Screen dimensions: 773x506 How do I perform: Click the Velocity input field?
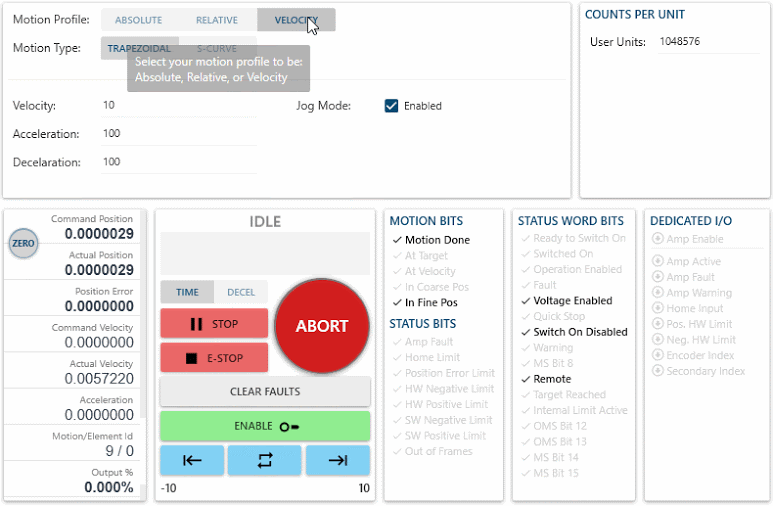177,106
